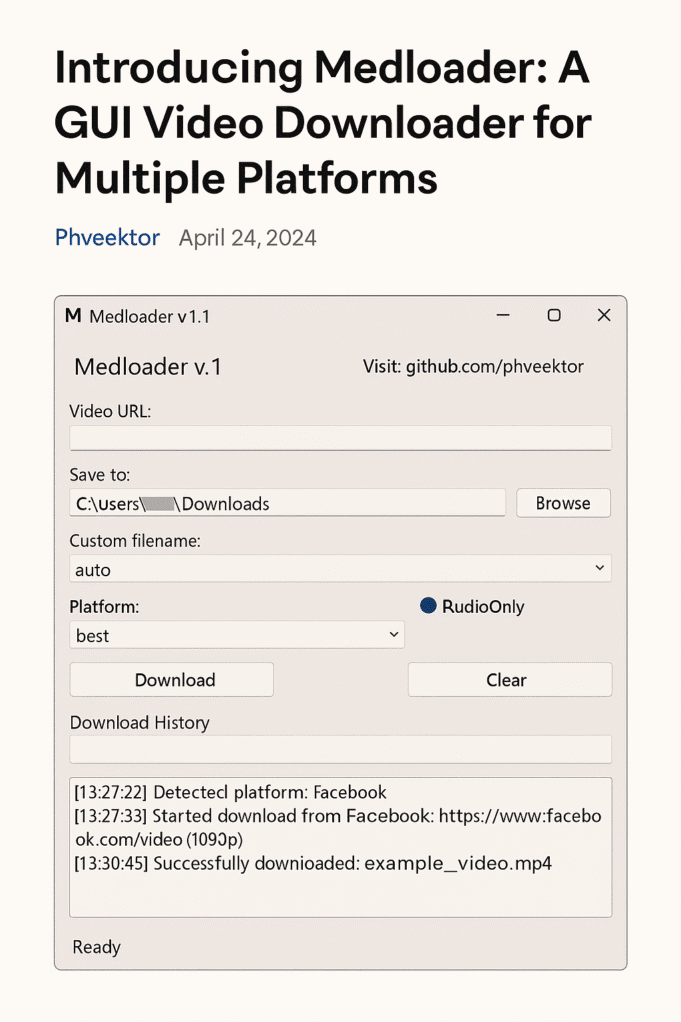Click the Clear button

509,680
